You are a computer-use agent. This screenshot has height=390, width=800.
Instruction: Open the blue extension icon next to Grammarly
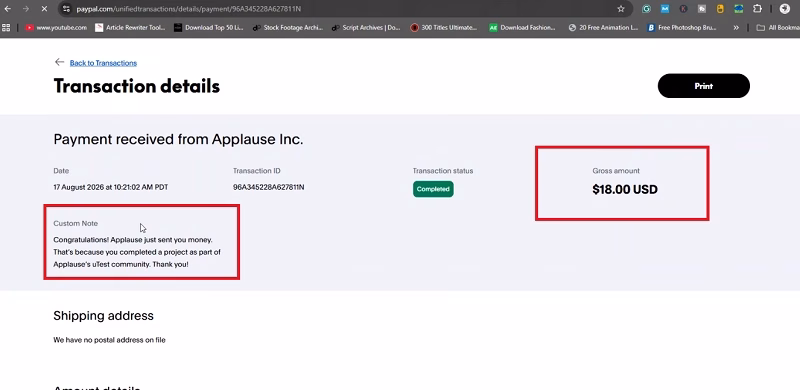tap(665, 9)
